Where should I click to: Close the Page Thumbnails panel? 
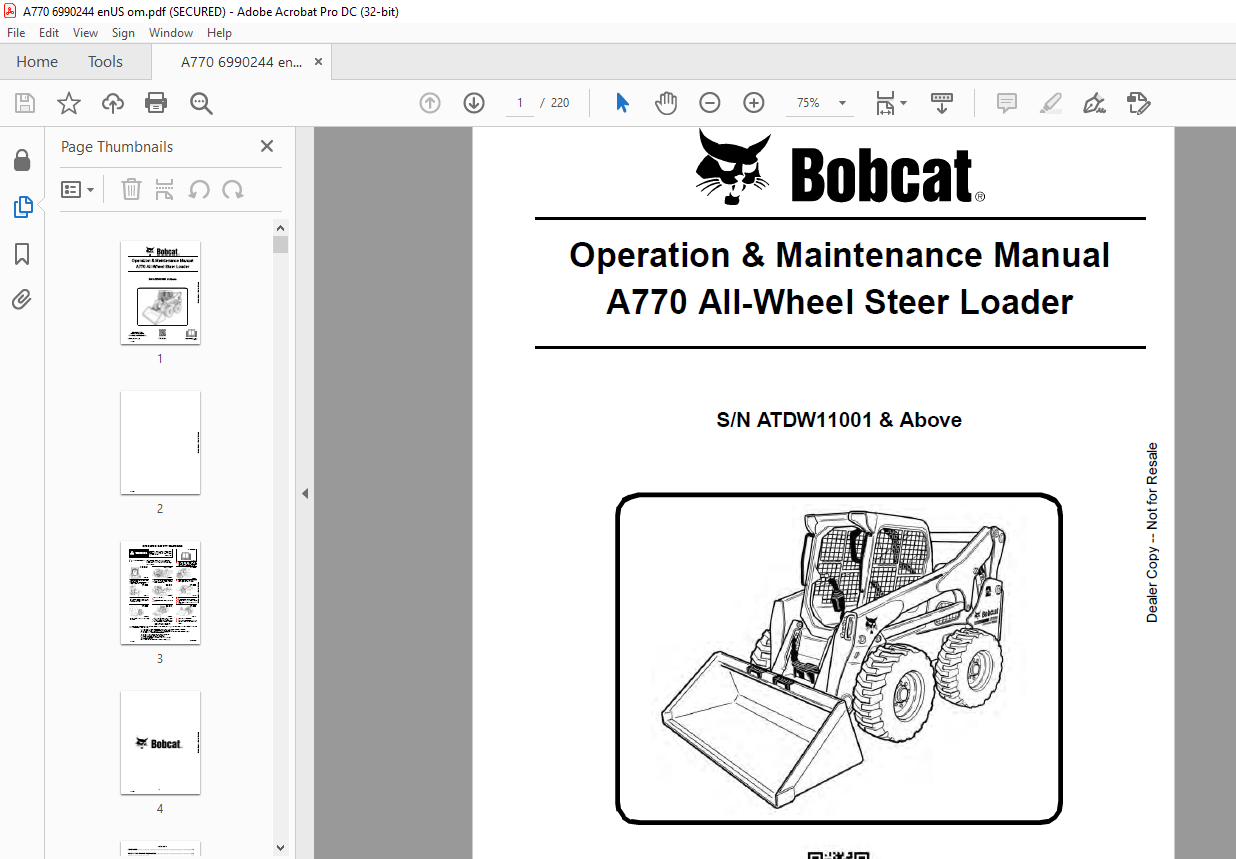pos(267,146)
